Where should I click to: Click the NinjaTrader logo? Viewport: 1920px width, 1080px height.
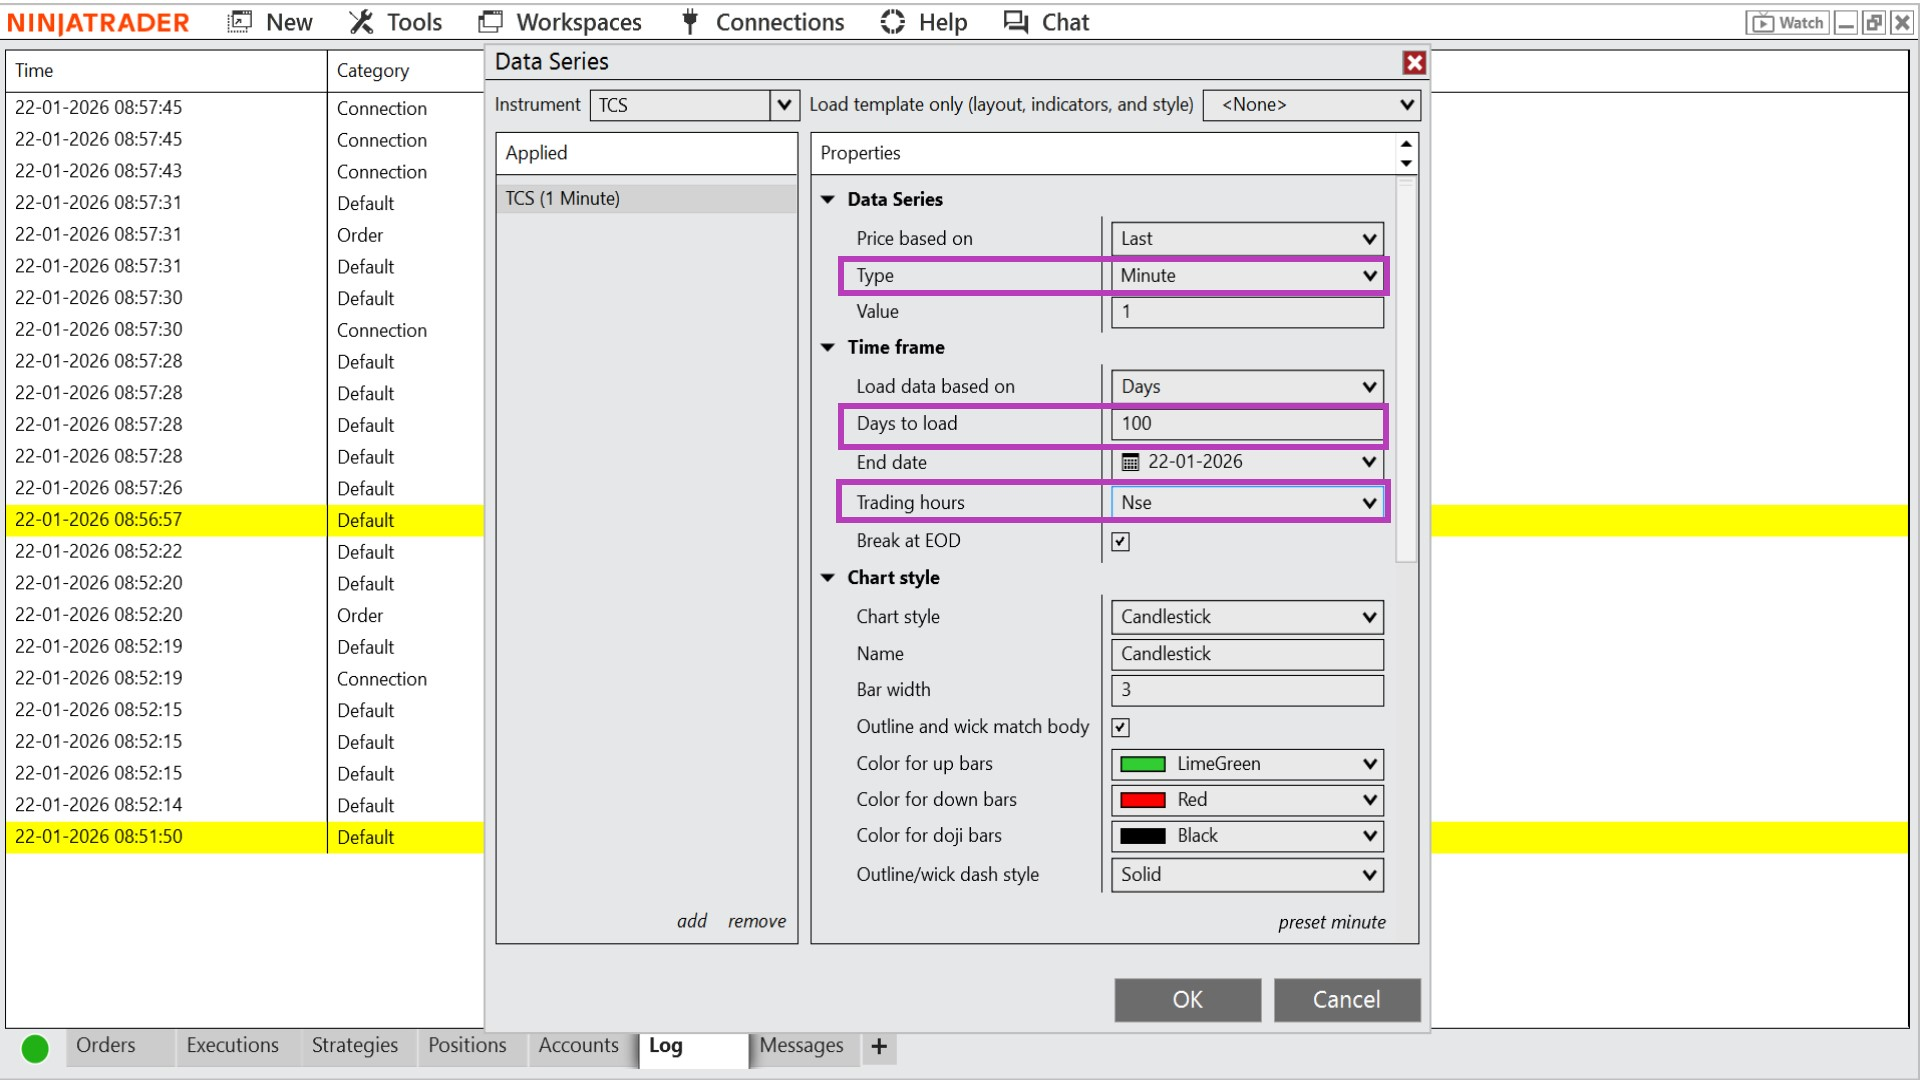coord(98,22)
